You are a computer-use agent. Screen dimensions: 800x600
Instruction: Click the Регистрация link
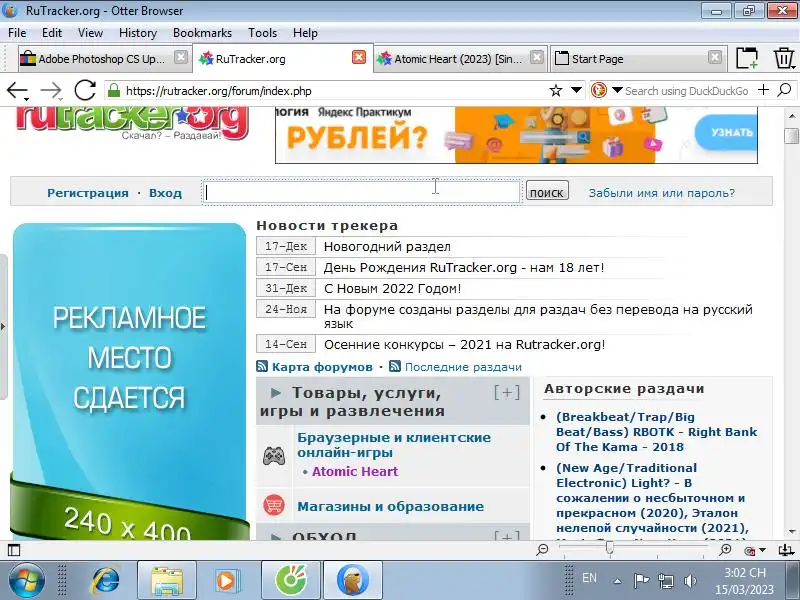(88, 193)
